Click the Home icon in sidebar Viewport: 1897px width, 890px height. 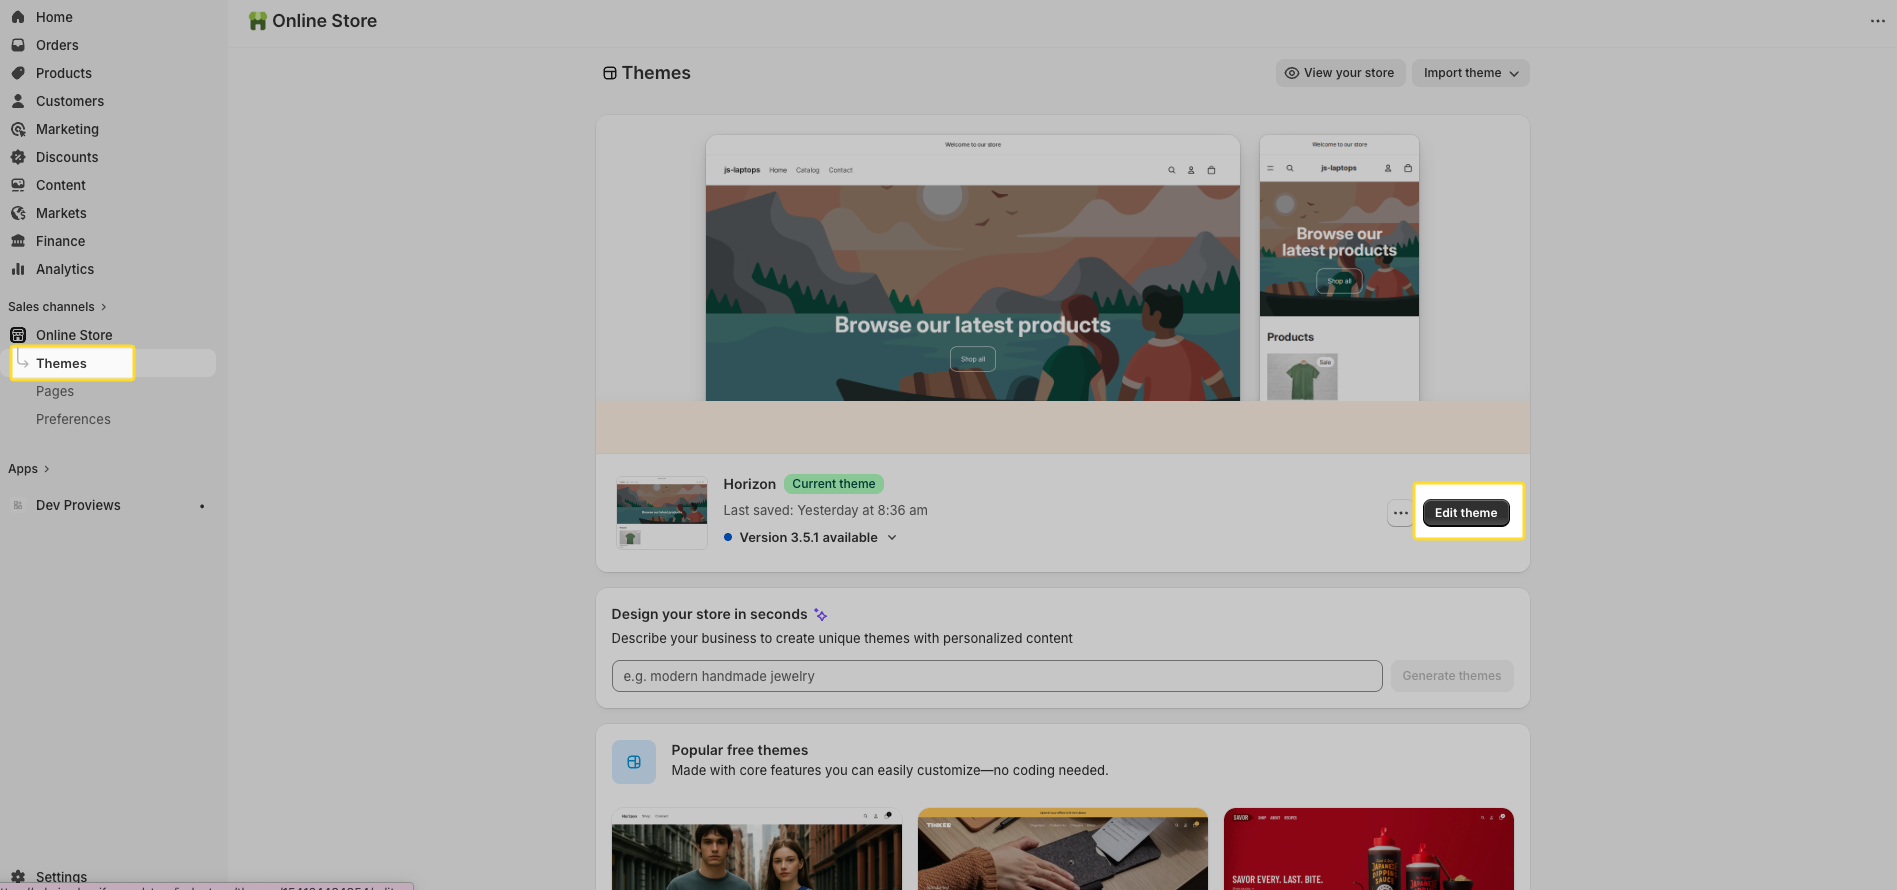18,17
